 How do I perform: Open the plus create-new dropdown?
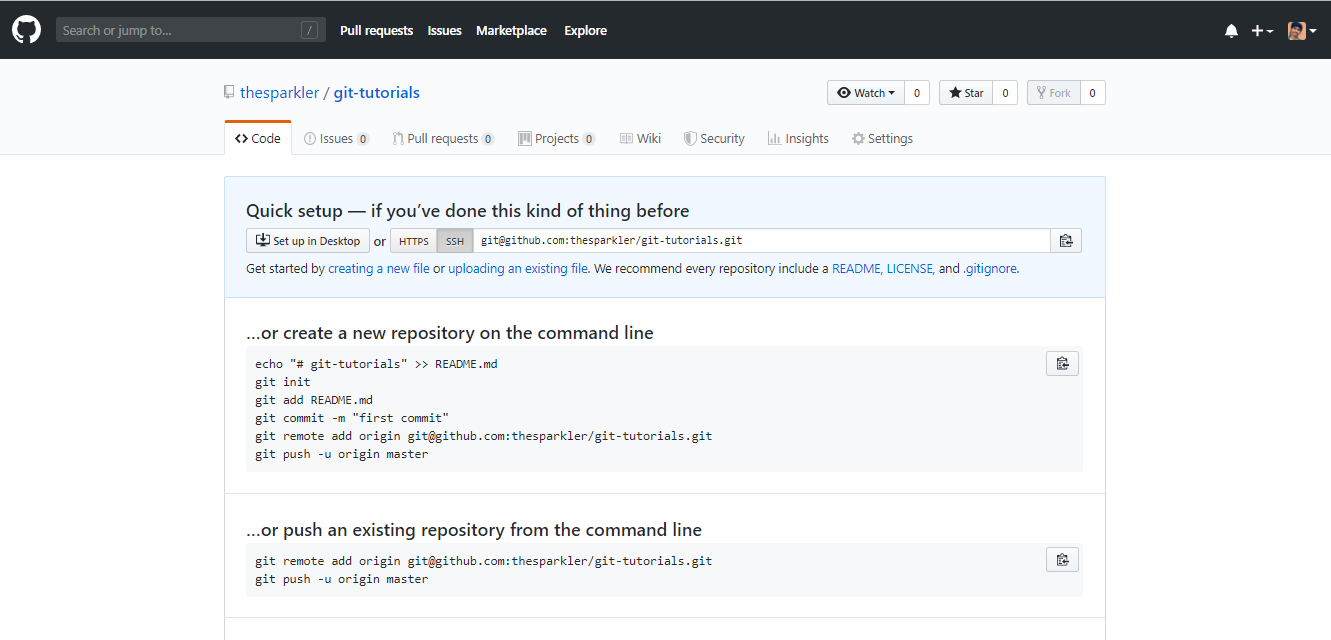click(x=1262, y=31)
